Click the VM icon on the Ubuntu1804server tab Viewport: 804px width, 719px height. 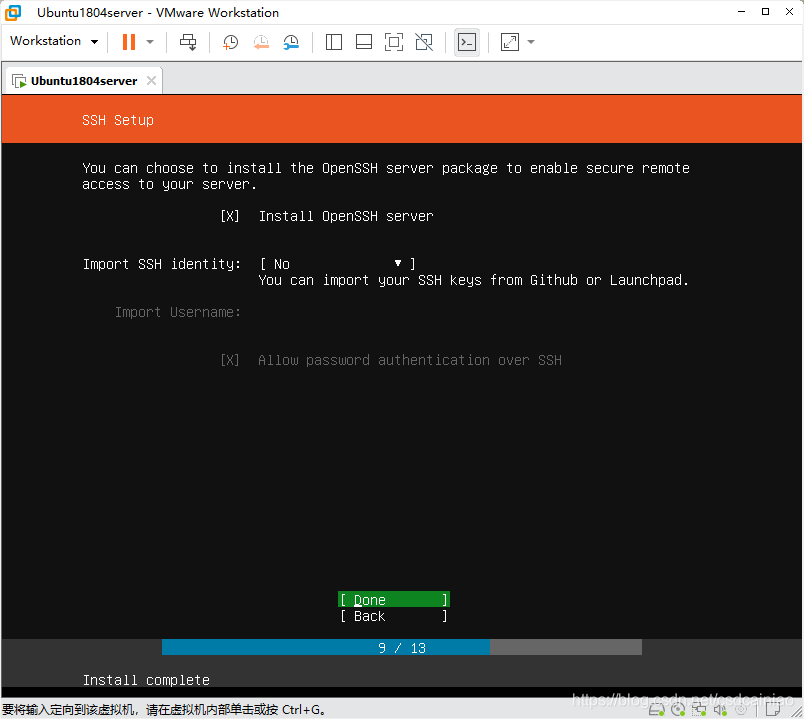[19, 81]
